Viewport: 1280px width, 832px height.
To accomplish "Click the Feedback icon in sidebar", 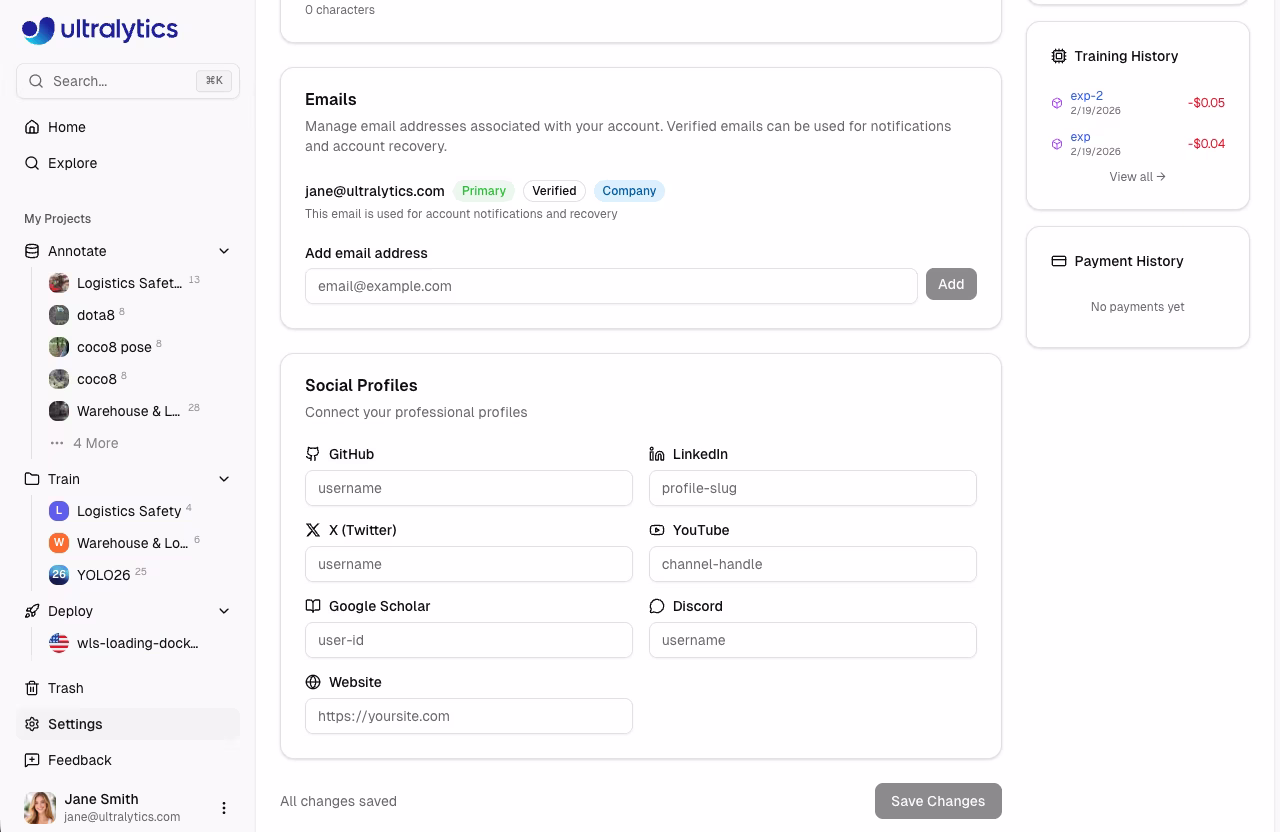I will click(x=32, y=760).
